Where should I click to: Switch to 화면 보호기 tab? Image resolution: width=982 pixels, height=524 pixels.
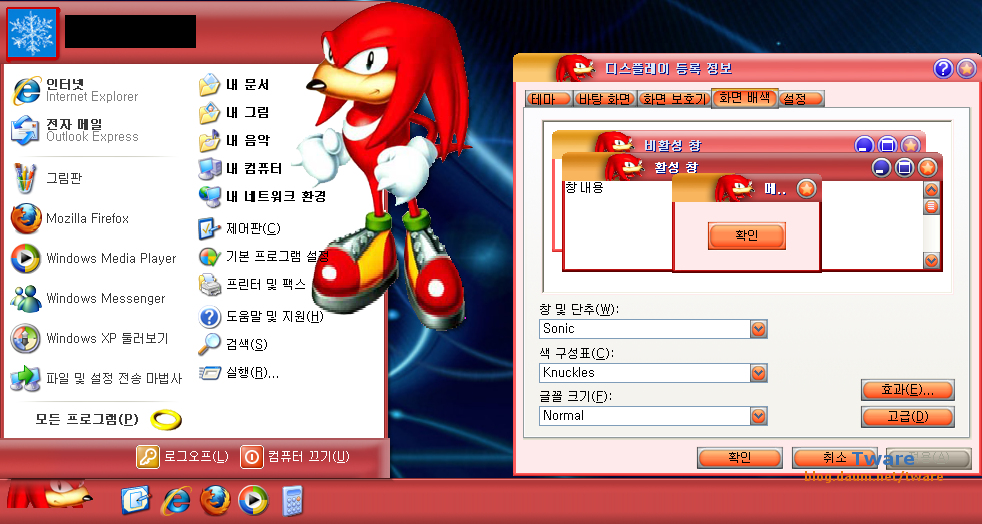[x=674, y=99]
